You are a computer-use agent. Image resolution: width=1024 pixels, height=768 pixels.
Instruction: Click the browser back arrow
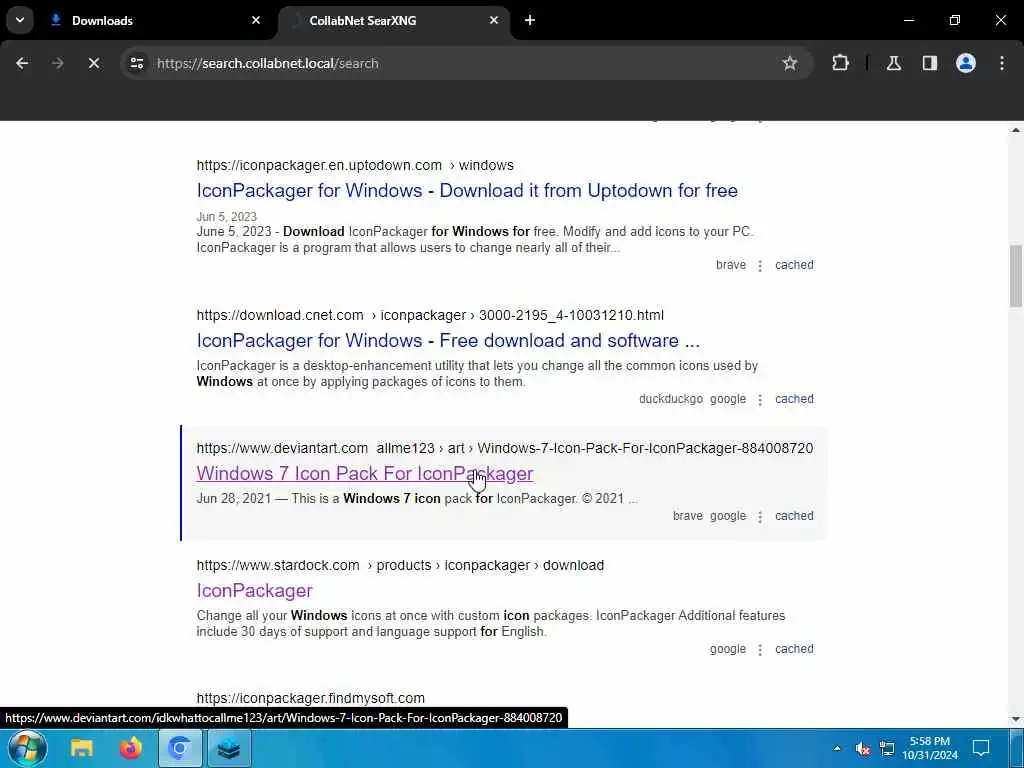pyautogui.click(x=22, y=63)
